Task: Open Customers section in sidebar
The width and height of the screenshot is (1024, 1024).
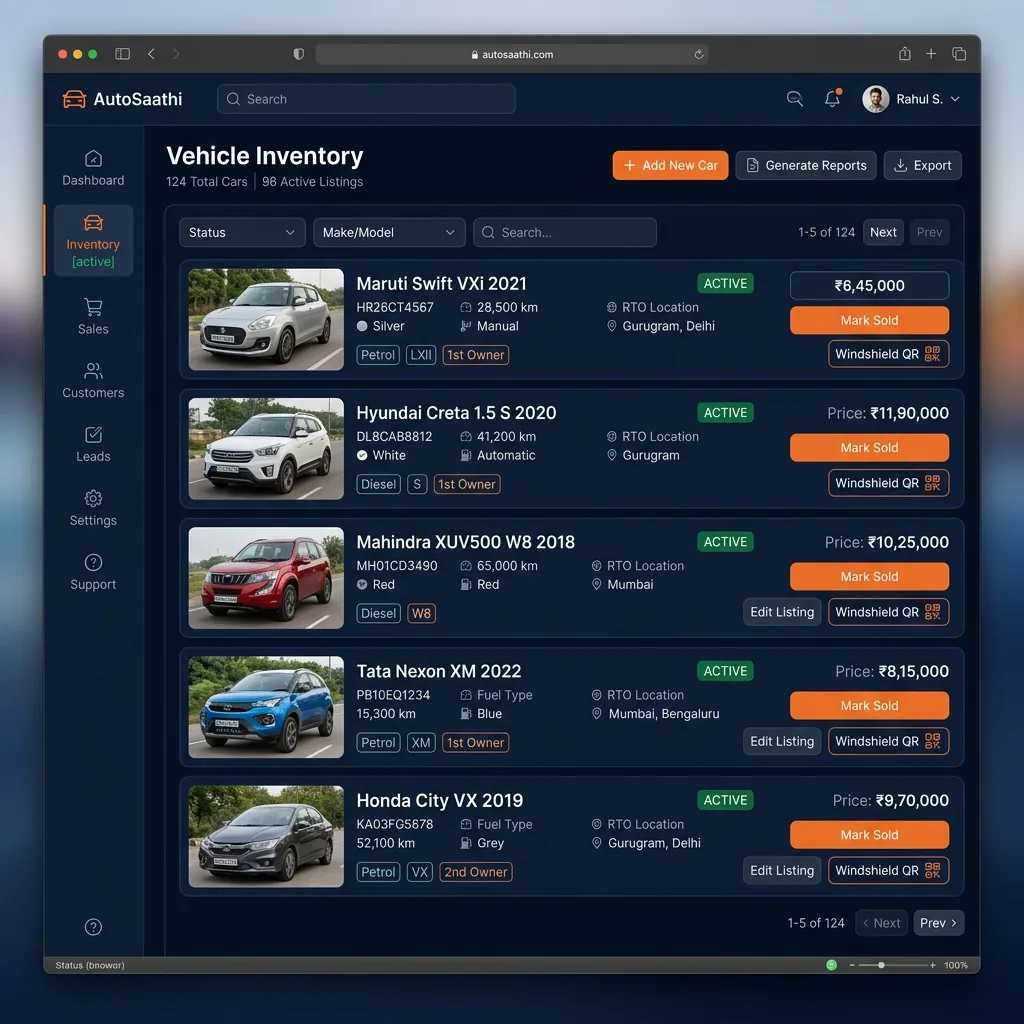Action: (93, 380)
